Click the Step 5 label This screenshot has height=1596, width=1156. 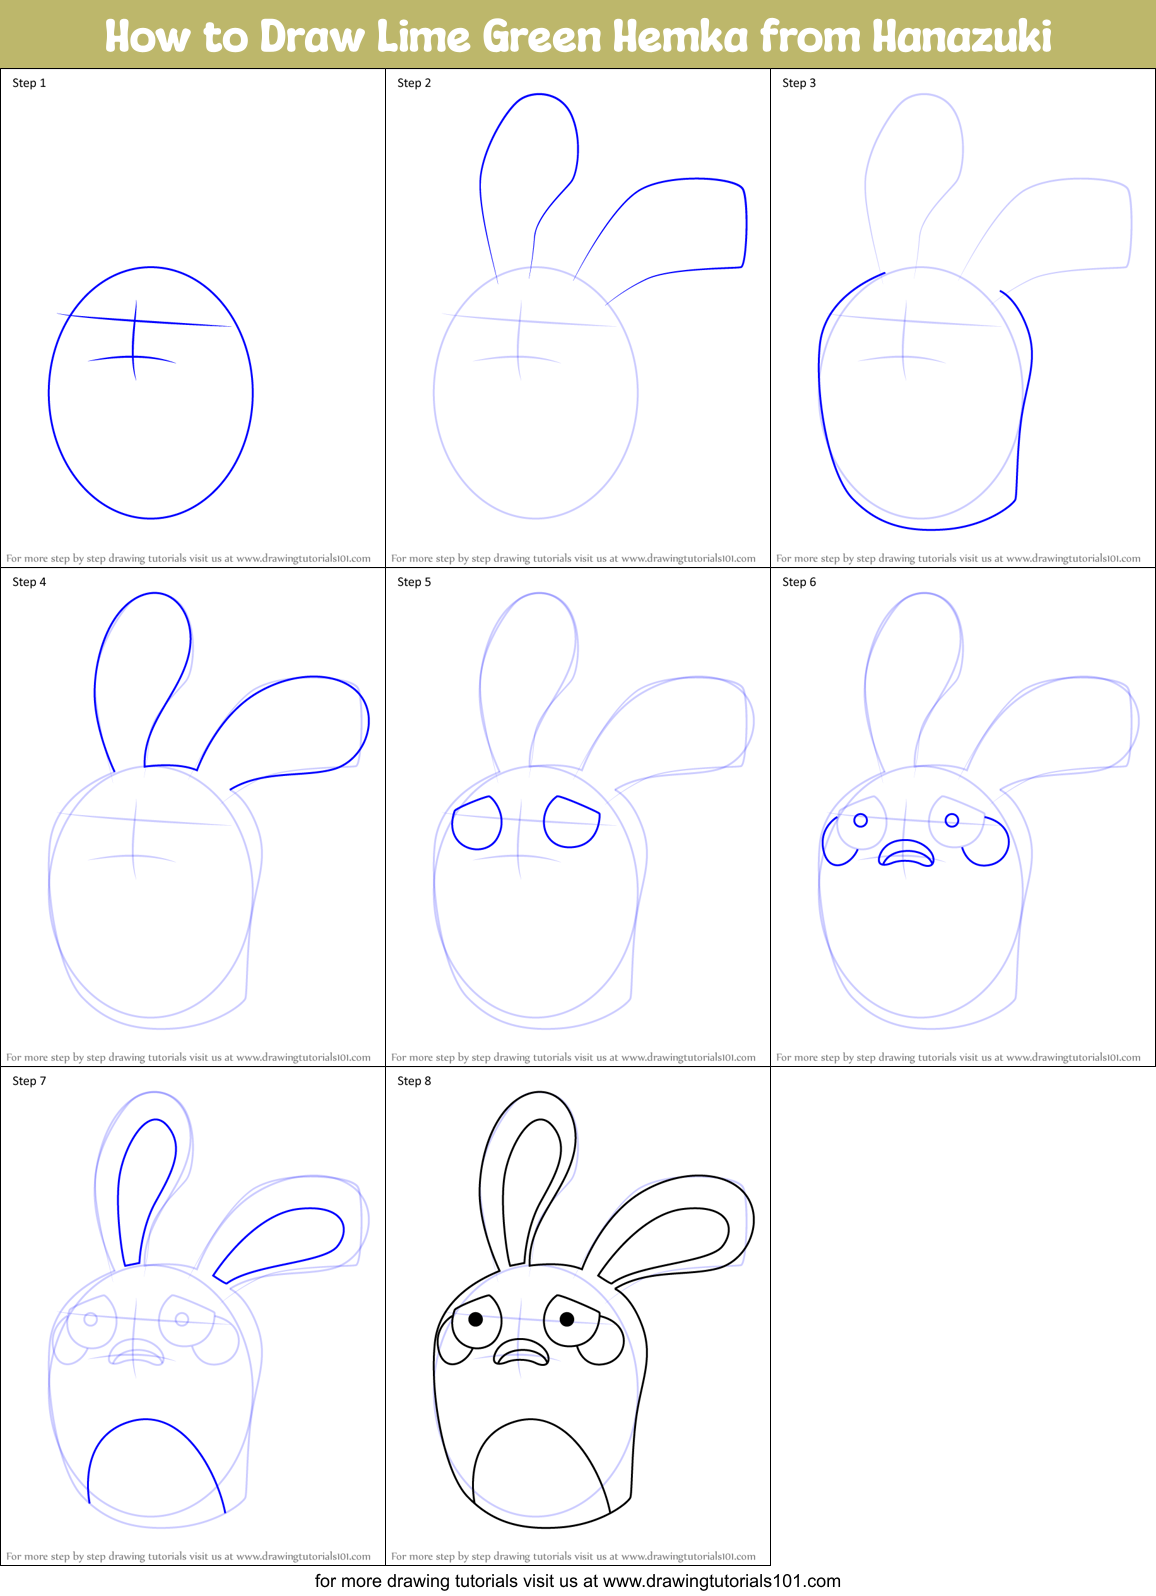point(414,582)
